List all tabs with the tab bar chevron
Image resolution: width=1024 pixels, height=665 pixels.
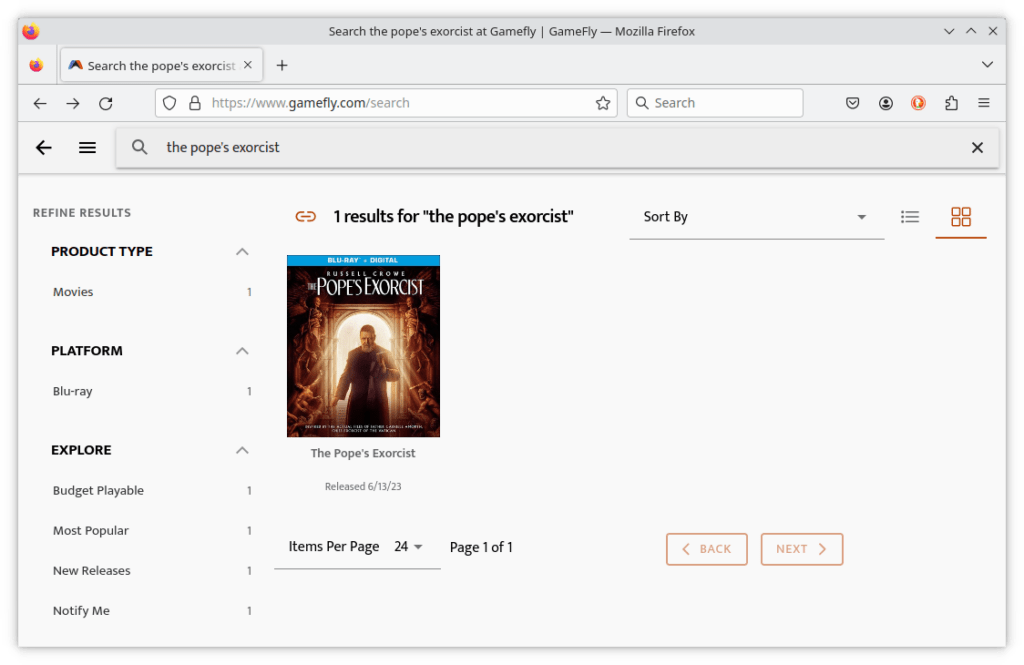987,65
